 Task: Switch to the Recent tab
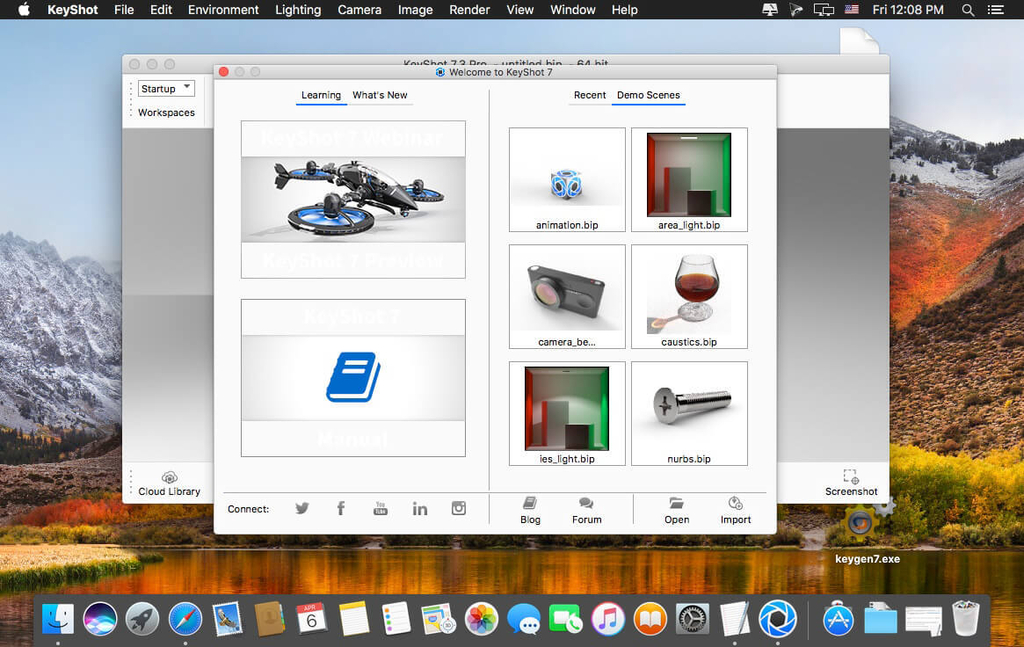589,95
